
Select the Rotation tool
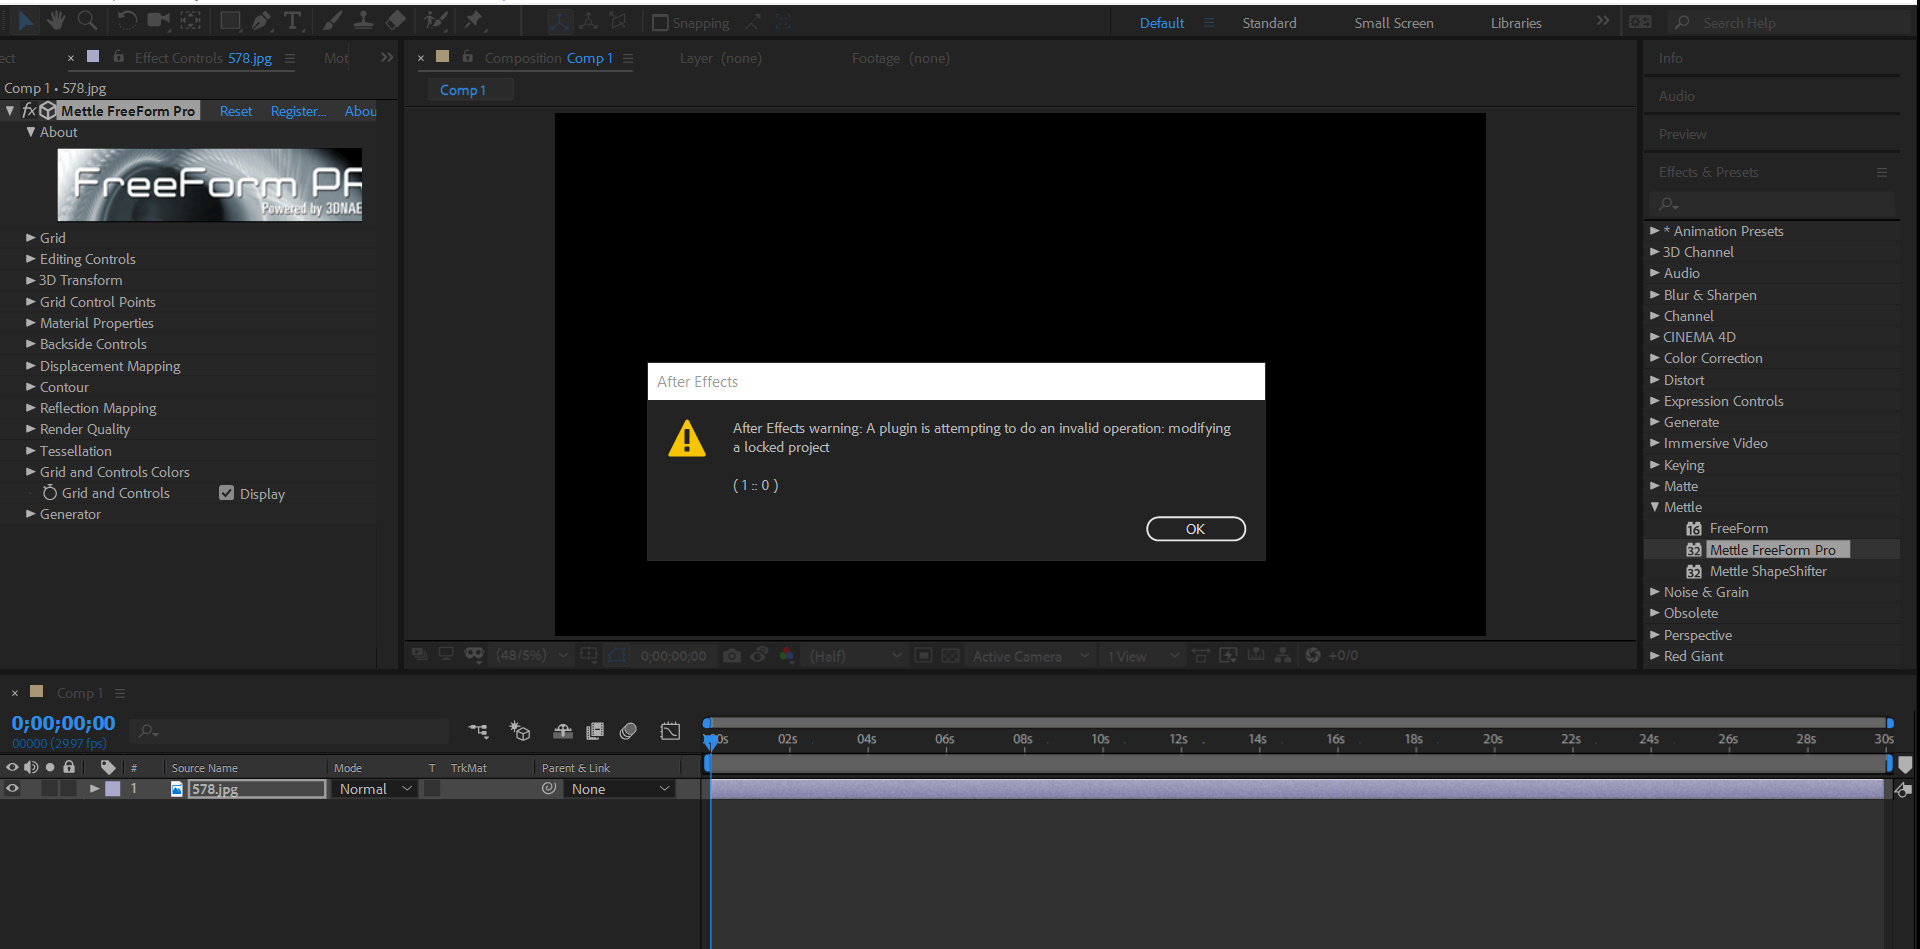tap(126, 20)
